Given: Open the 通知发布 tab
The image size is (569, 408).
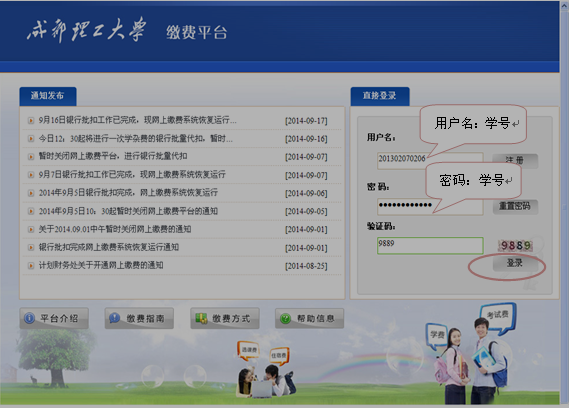Looking at the screenshot, I should click(x=48, y=96).
